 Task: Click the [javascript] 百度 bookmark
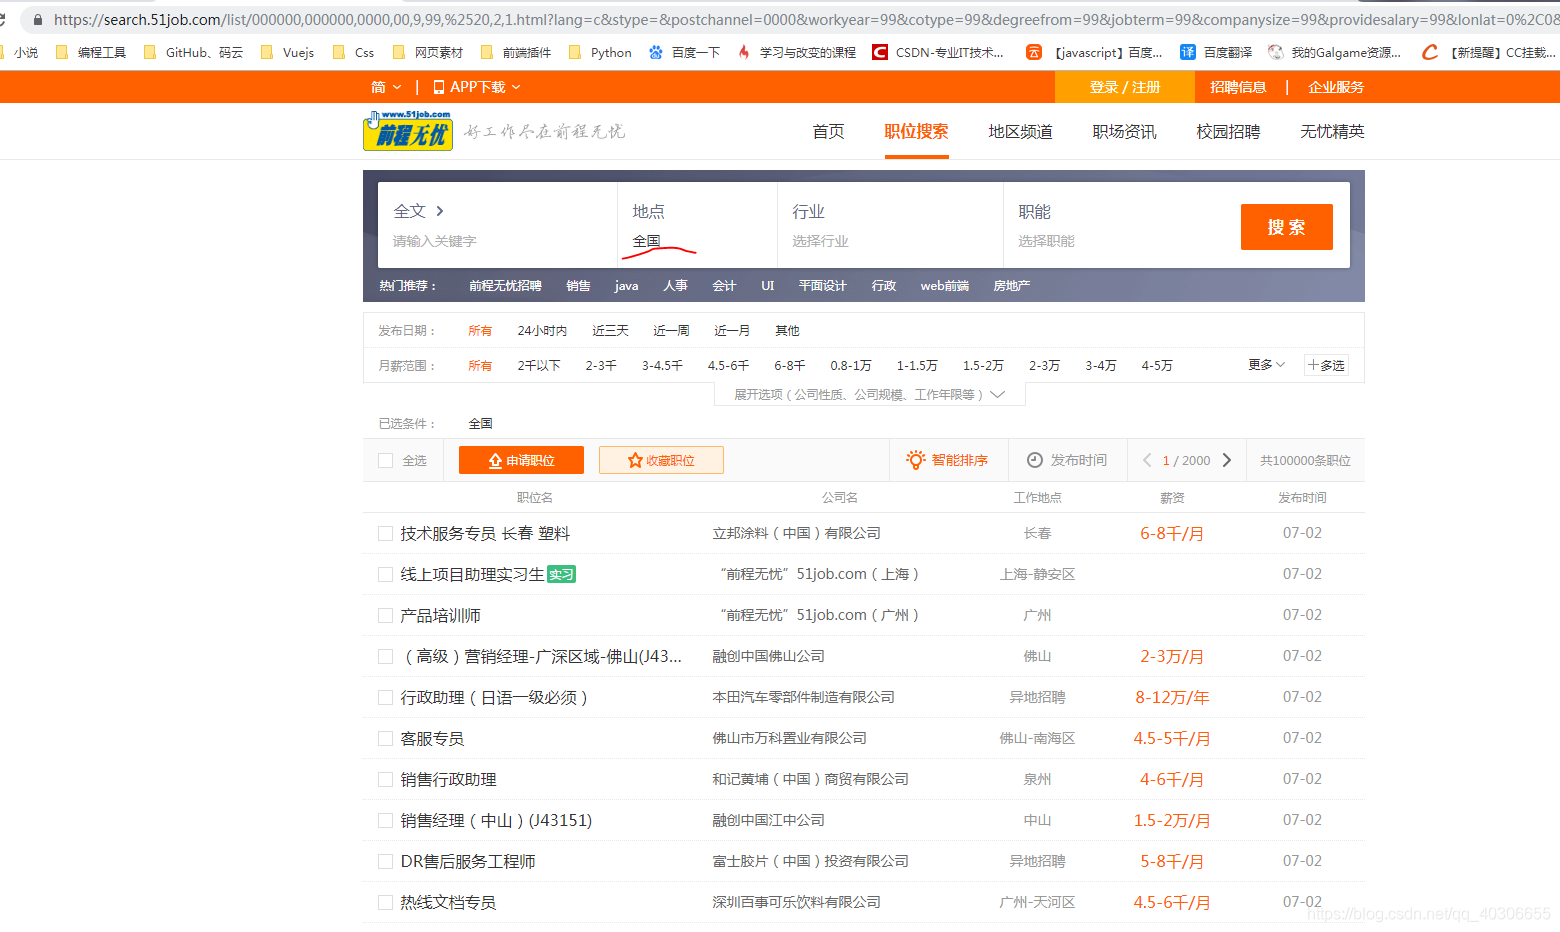pyautogui.click(x=1094, y=52)
